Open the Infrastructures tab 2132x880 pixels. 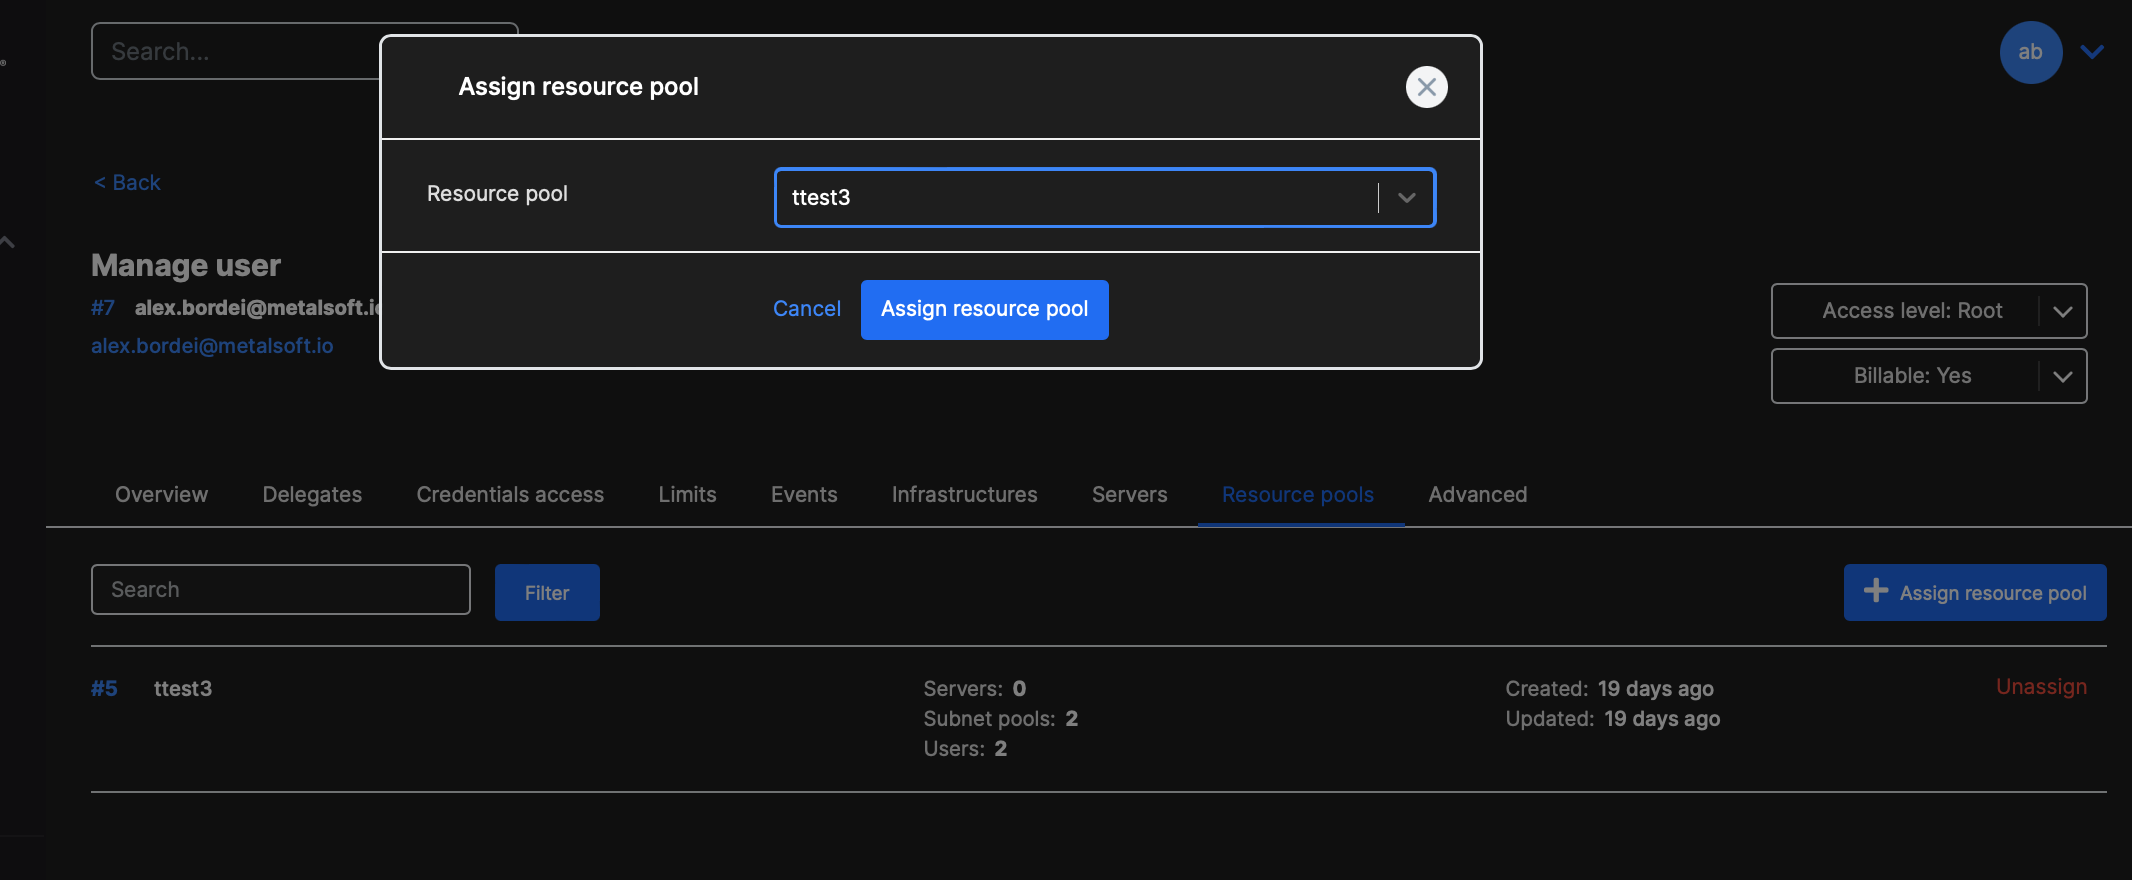tap(964, 494)
